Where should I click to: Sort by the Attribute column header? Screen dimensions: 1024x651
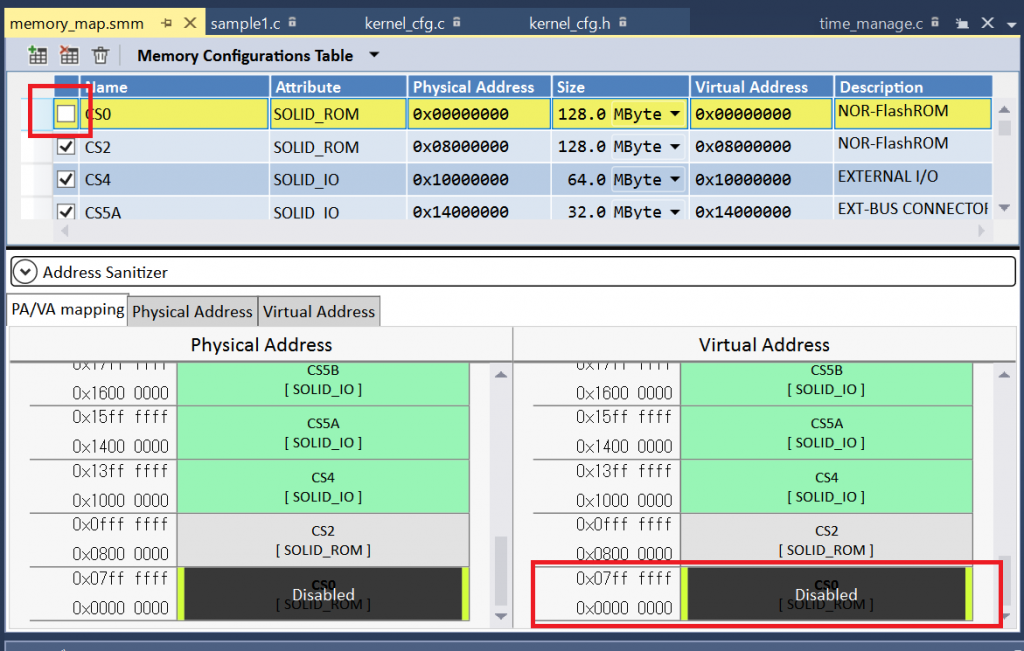(x=338, y=87)
